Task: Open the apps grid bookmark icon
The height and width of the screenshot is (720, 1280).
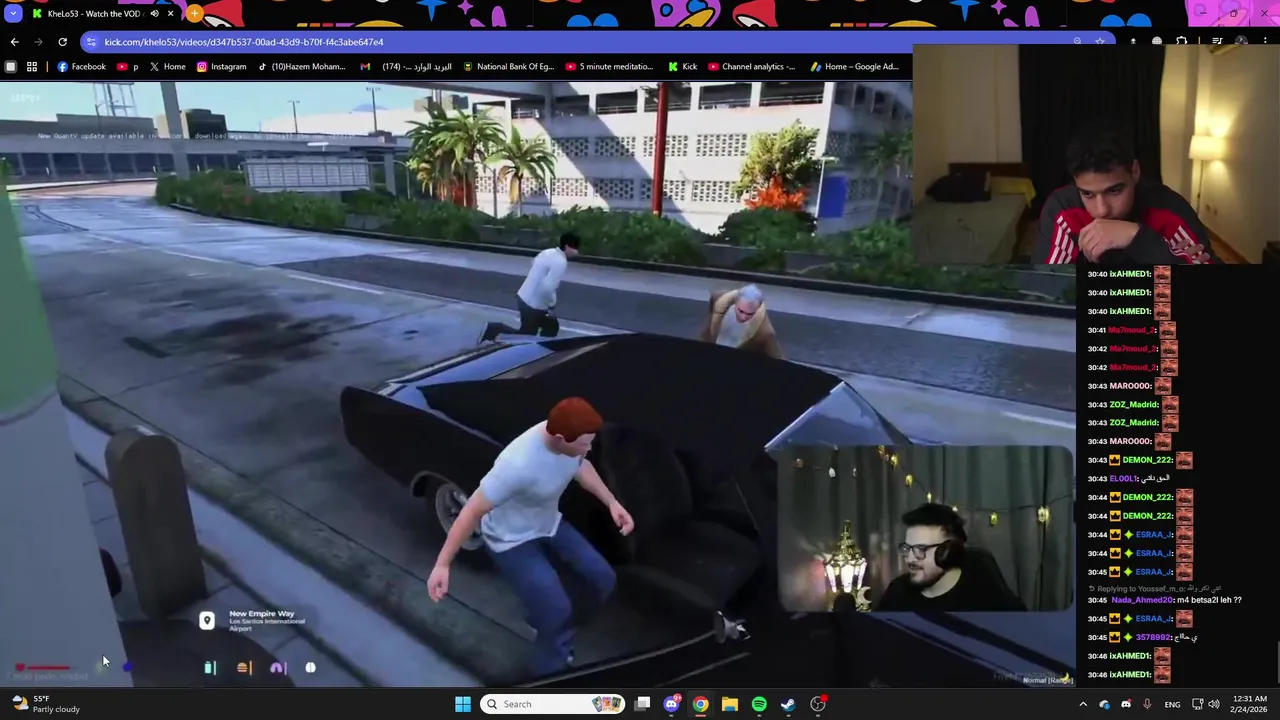Action: 32,67
